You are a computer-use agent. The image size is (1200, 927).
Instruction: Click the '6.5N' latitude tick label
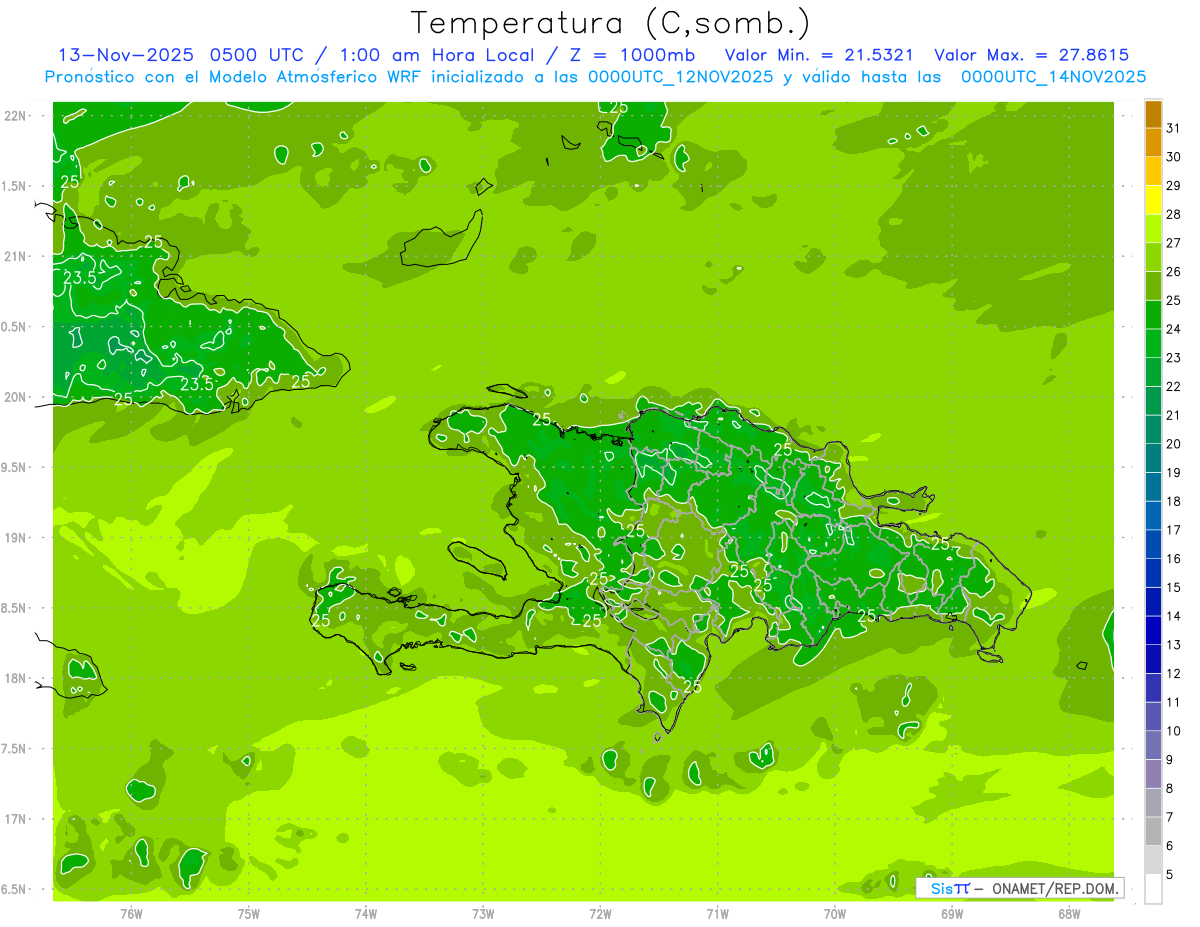14,890
